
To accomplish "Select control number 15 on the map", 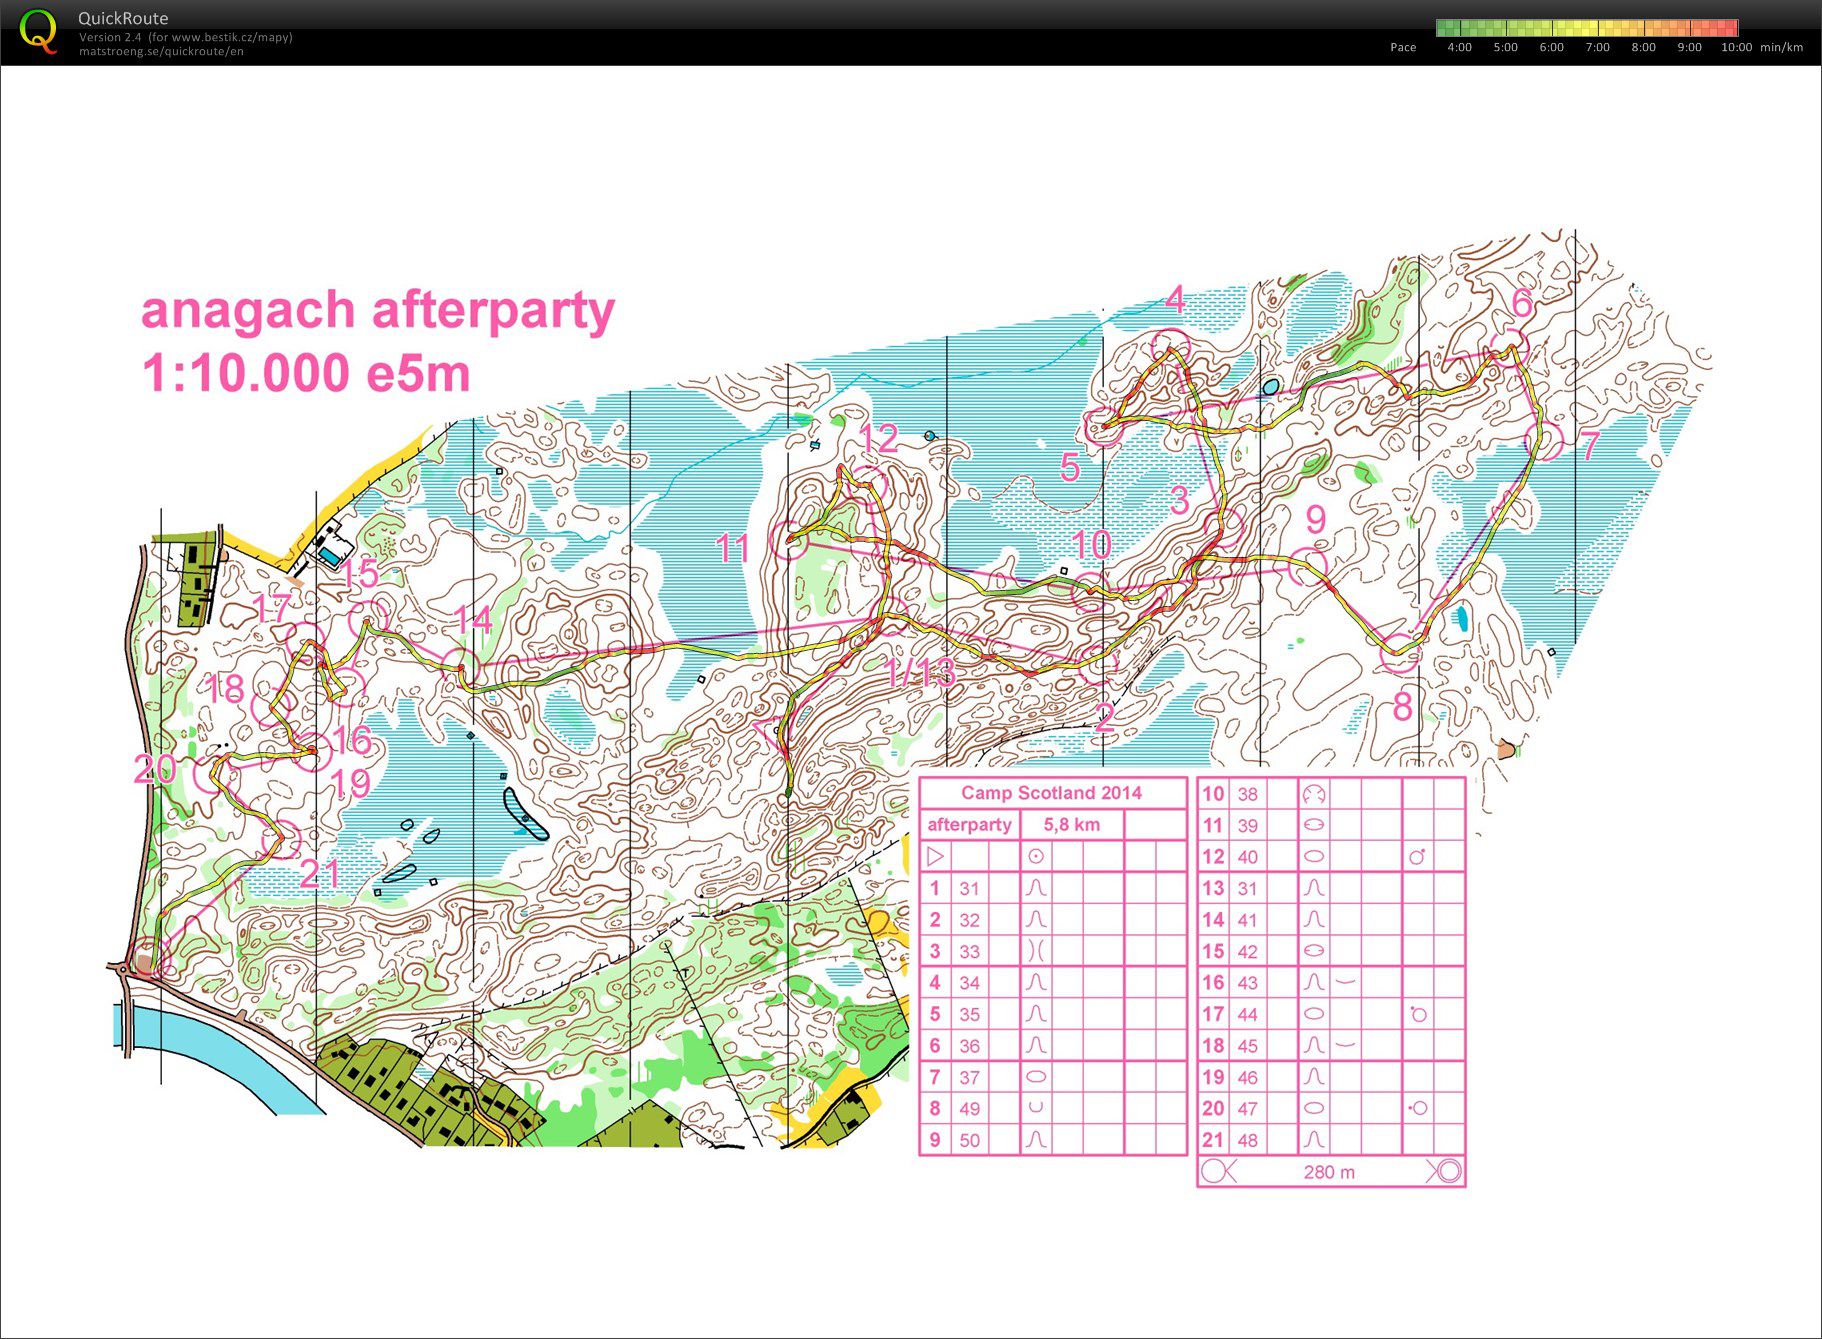I will (359, 574).
